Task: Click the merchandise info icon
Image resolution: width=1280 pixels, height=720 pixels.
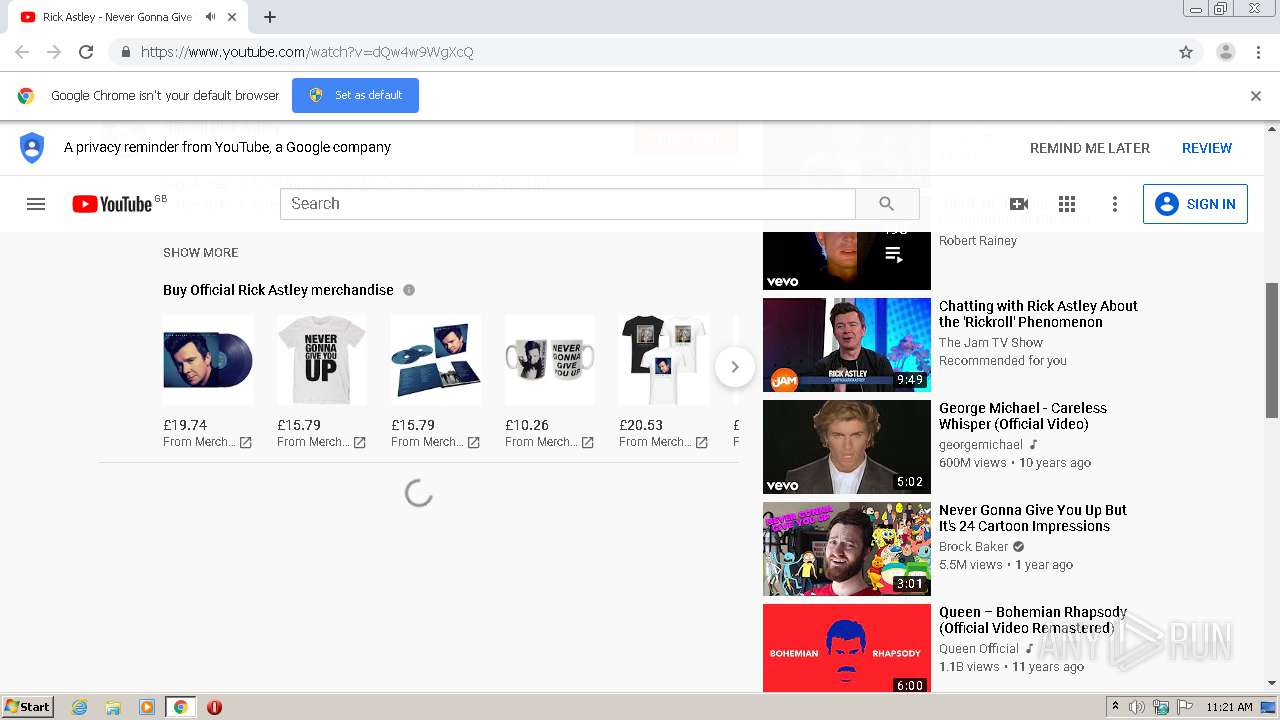Action: tap(409, 290)
